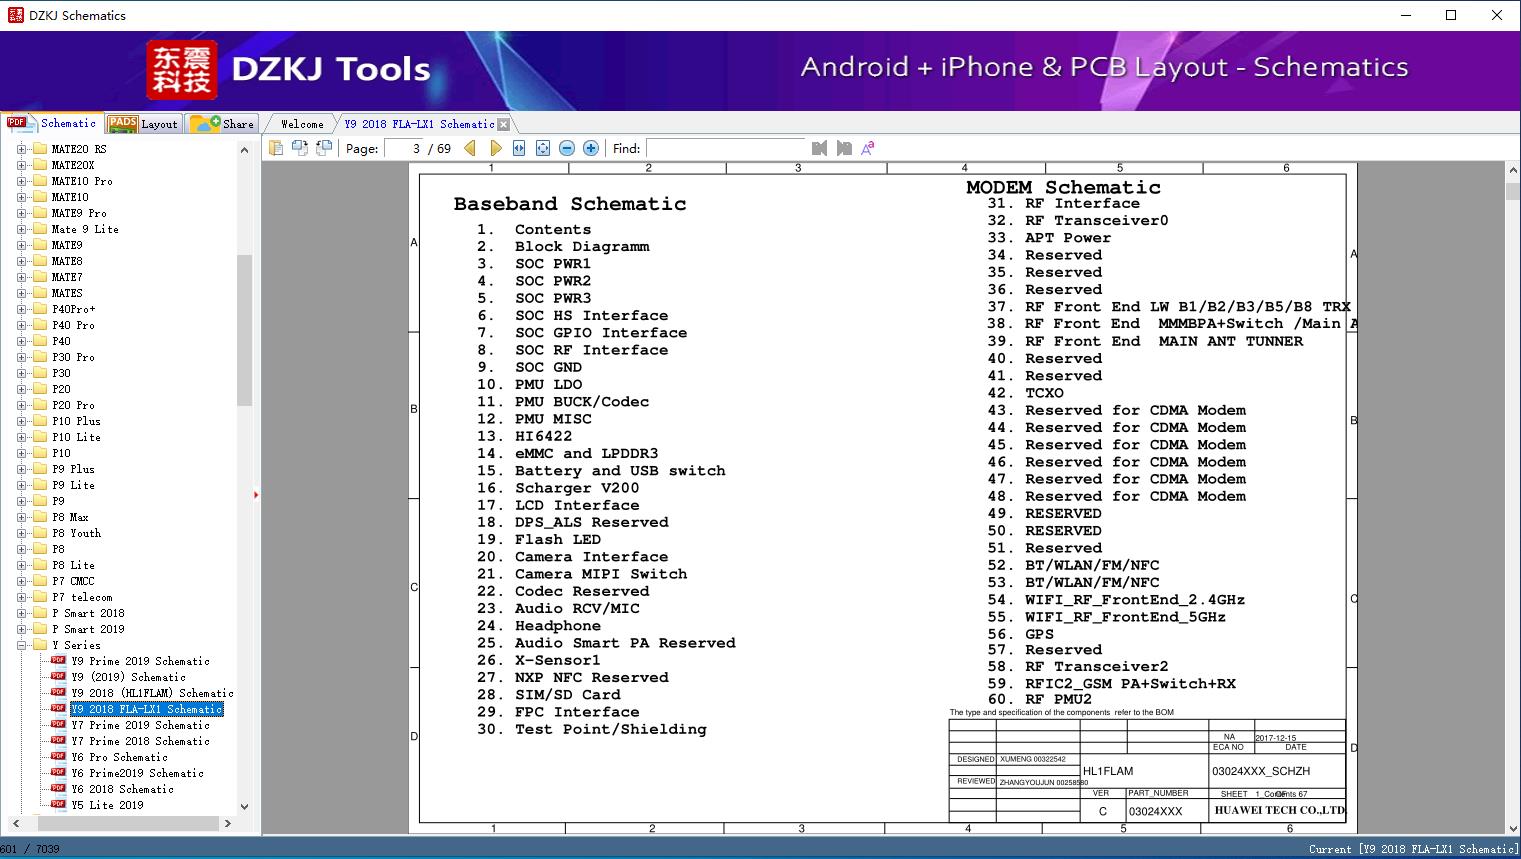Click the document viewer scroll up arrow
Screen dimensions: 1521x859
1512,171
